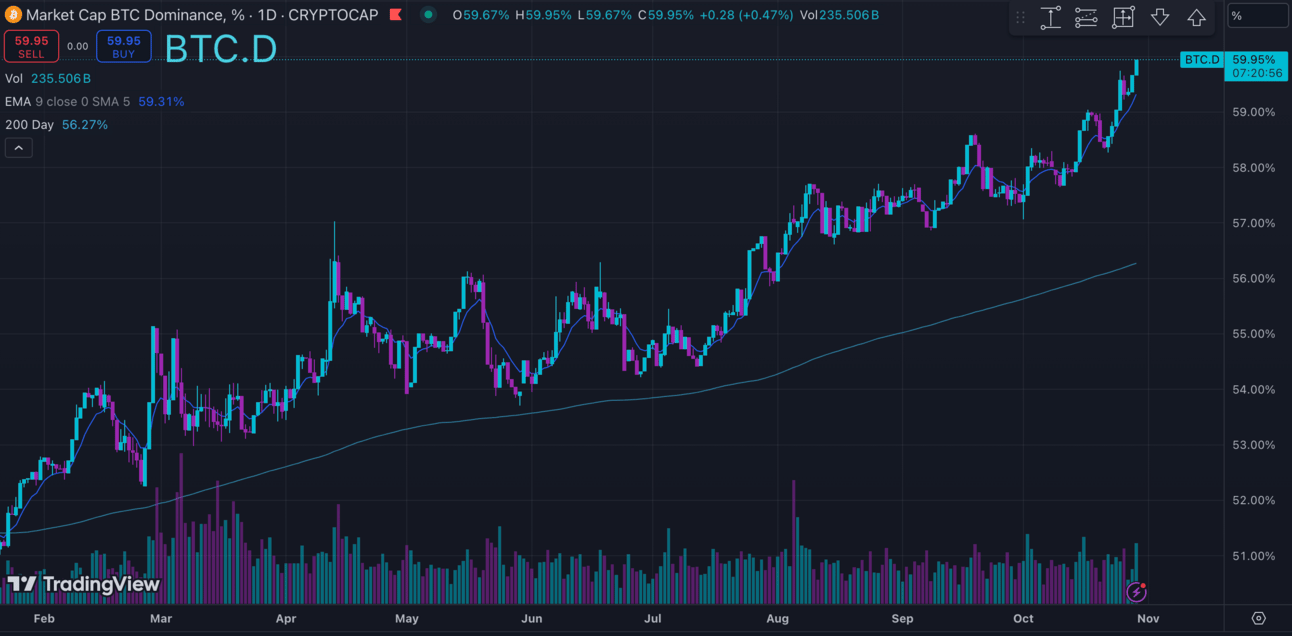Click the 56.00% price scale label
Screen dimensions: 1292x636
1253,279
